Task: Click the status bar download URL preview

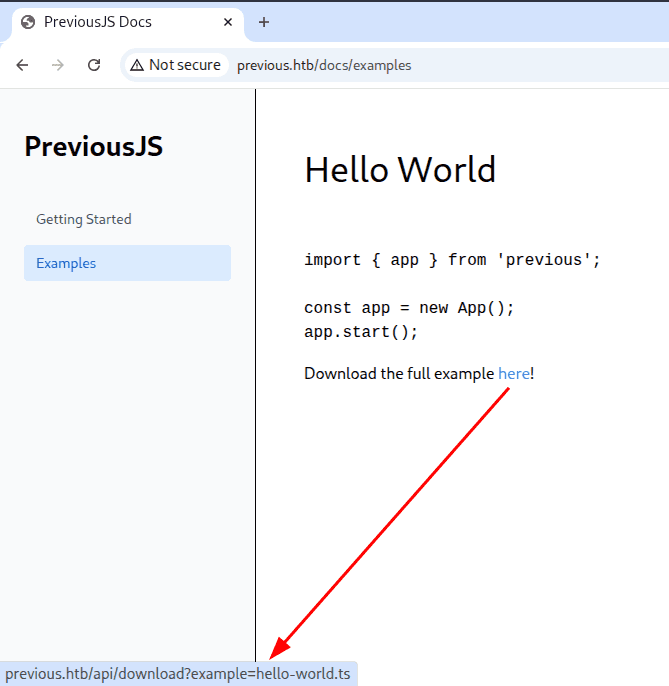Action: [178, 674]
